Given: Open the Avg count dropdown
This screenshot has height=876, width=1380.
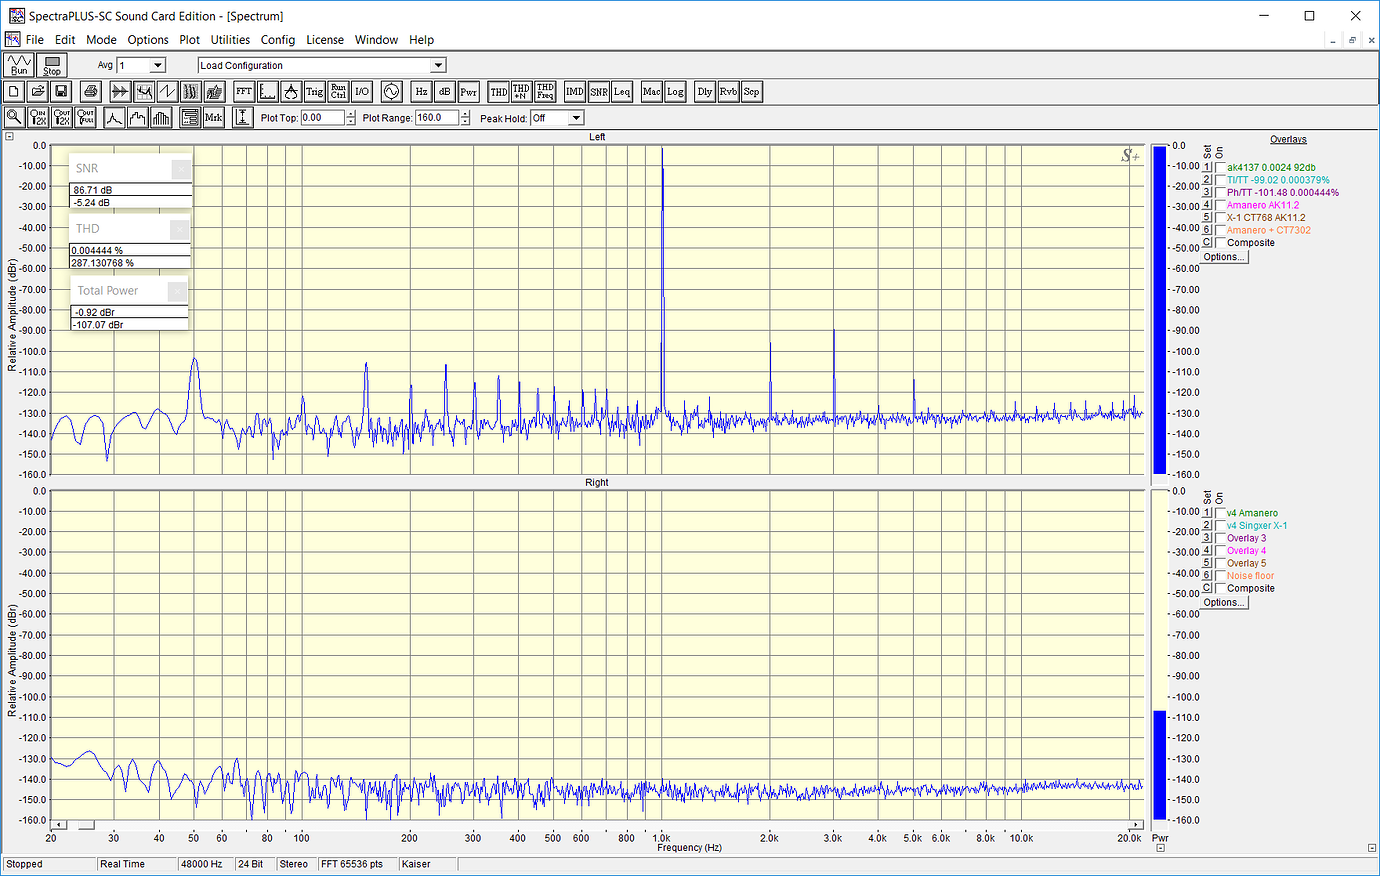Looking at the screenshot, I should click(x=157, y=66).
